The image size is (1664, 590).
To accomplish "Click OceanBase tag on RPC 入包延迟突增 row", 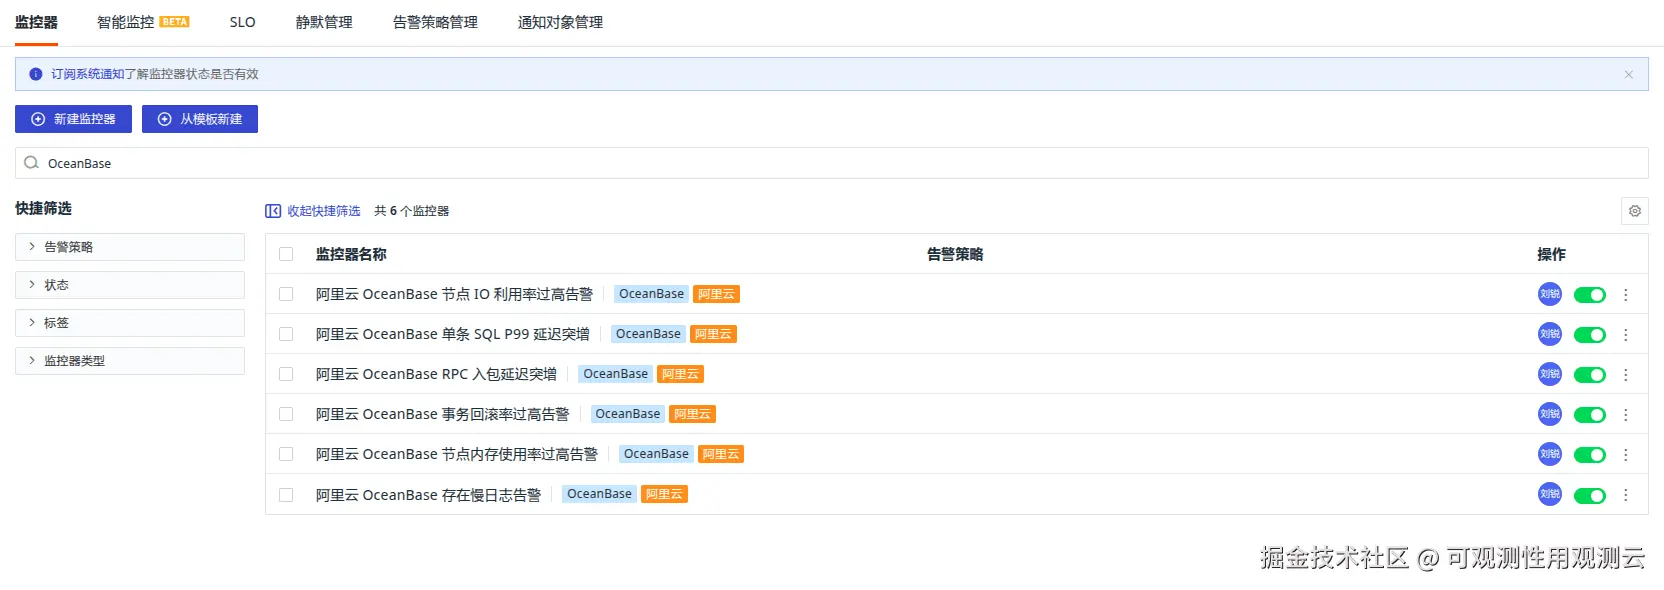I will click(x=615, y=374).
